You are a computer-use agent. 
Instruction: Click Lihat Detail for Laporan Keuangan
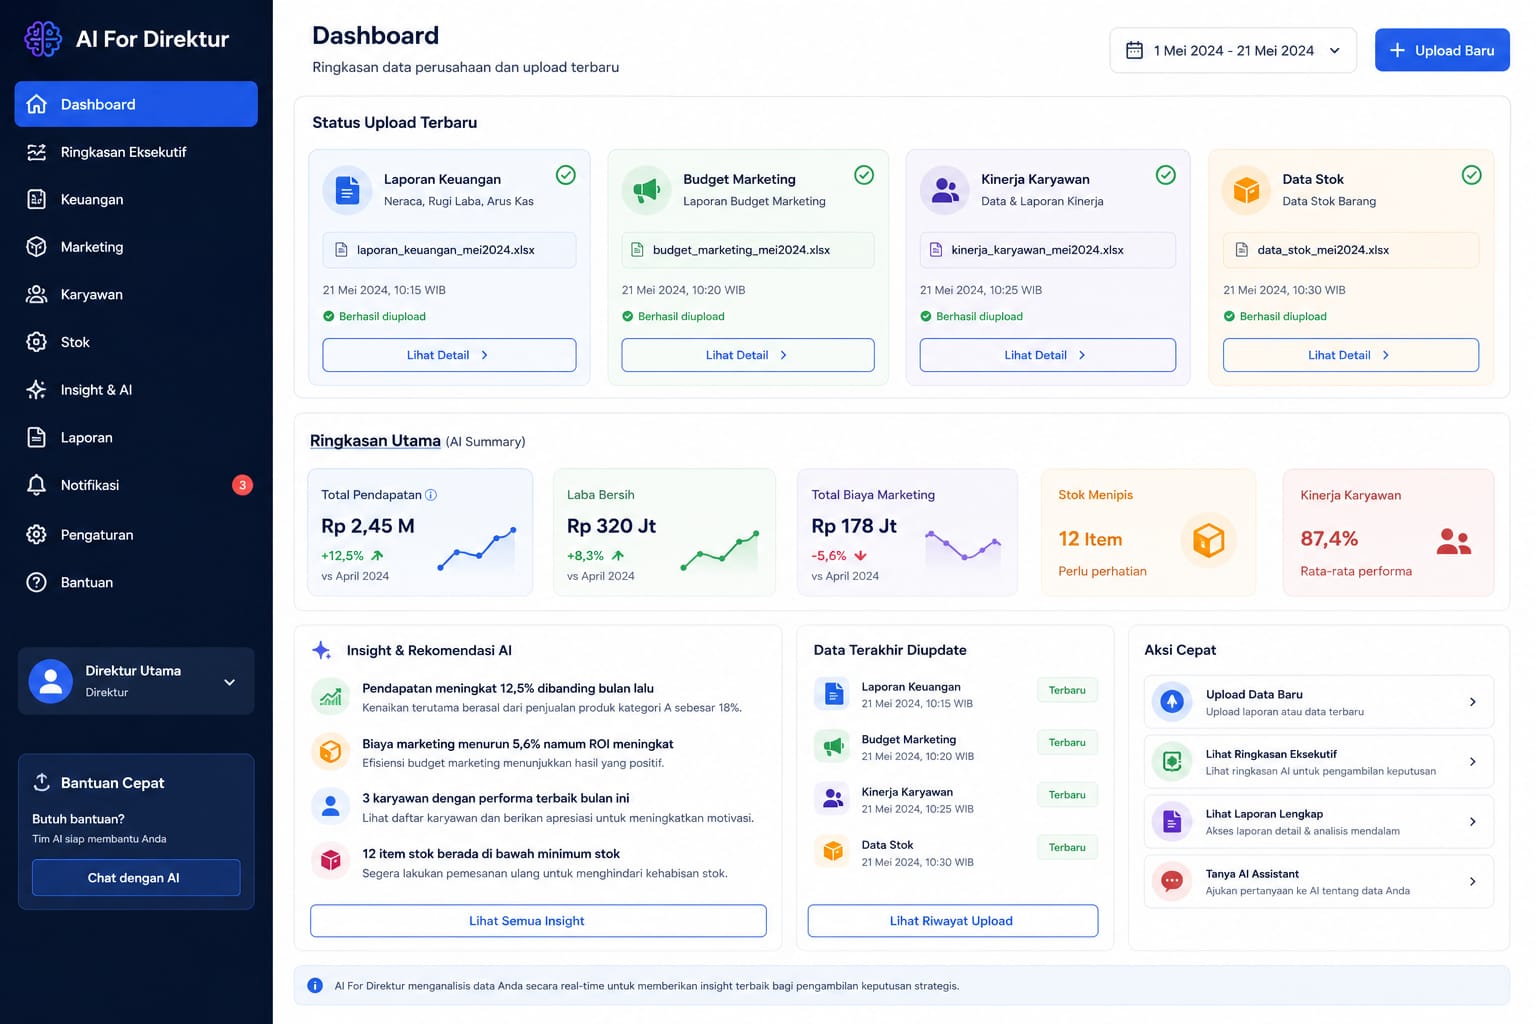[449, 355]
